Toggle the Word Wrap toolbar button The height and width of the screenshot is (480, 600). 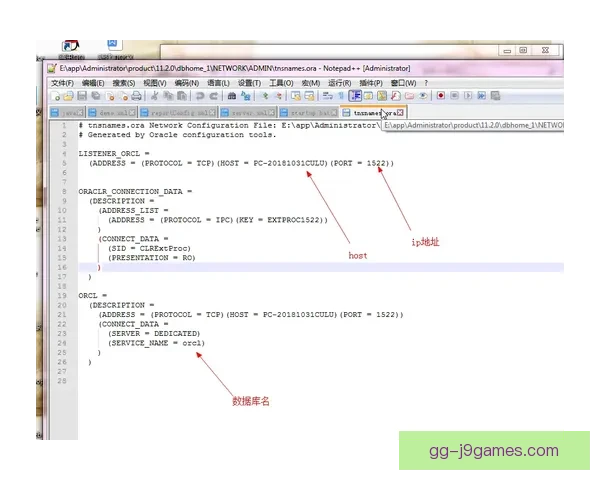[x=328, y=96]
